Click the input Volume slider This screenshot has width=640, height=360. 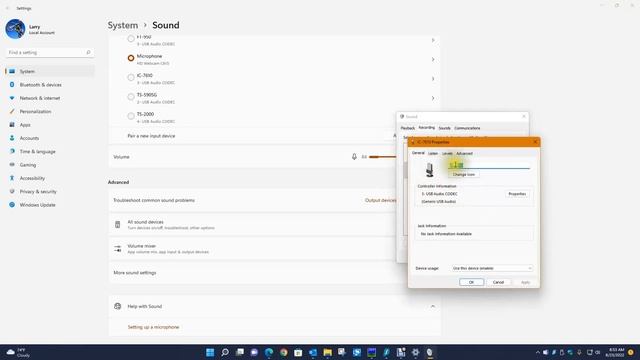coord(382,157)
